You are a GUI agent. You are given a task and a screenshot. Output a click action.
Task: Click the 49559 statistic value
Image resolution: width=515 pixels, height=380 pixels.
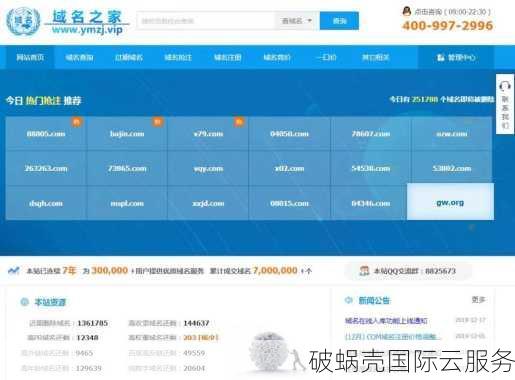point(194,353)
